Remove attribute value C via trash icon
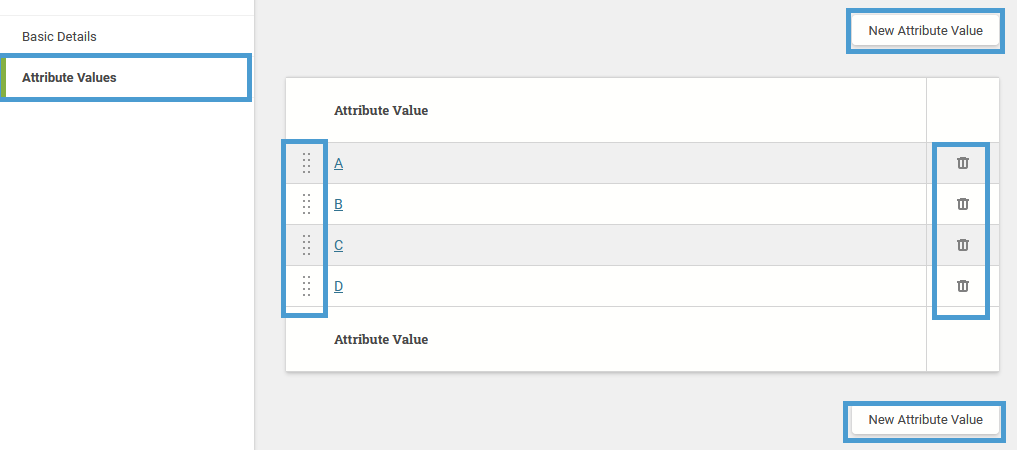Viewport: 1017px width, 450px height. [963, 245]
